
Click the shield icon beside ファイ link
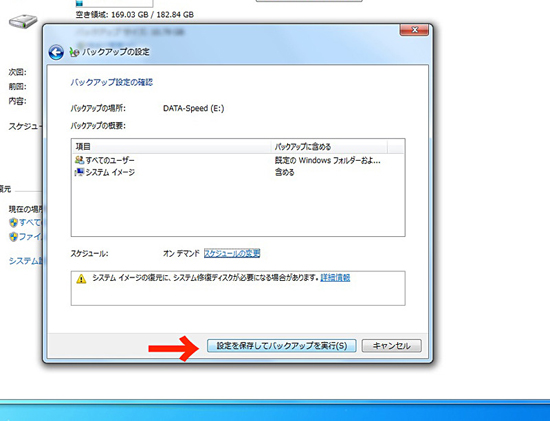(x=13, y=237)
